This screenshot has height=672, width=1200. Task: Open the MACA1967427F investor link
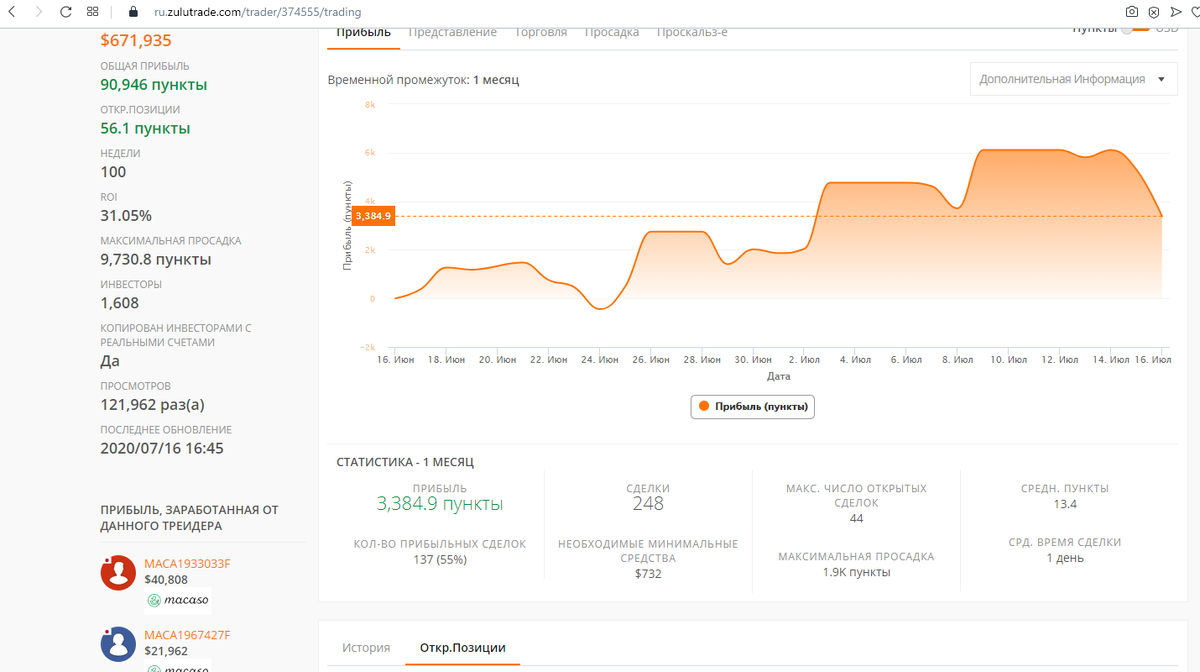tap(187, 635)
